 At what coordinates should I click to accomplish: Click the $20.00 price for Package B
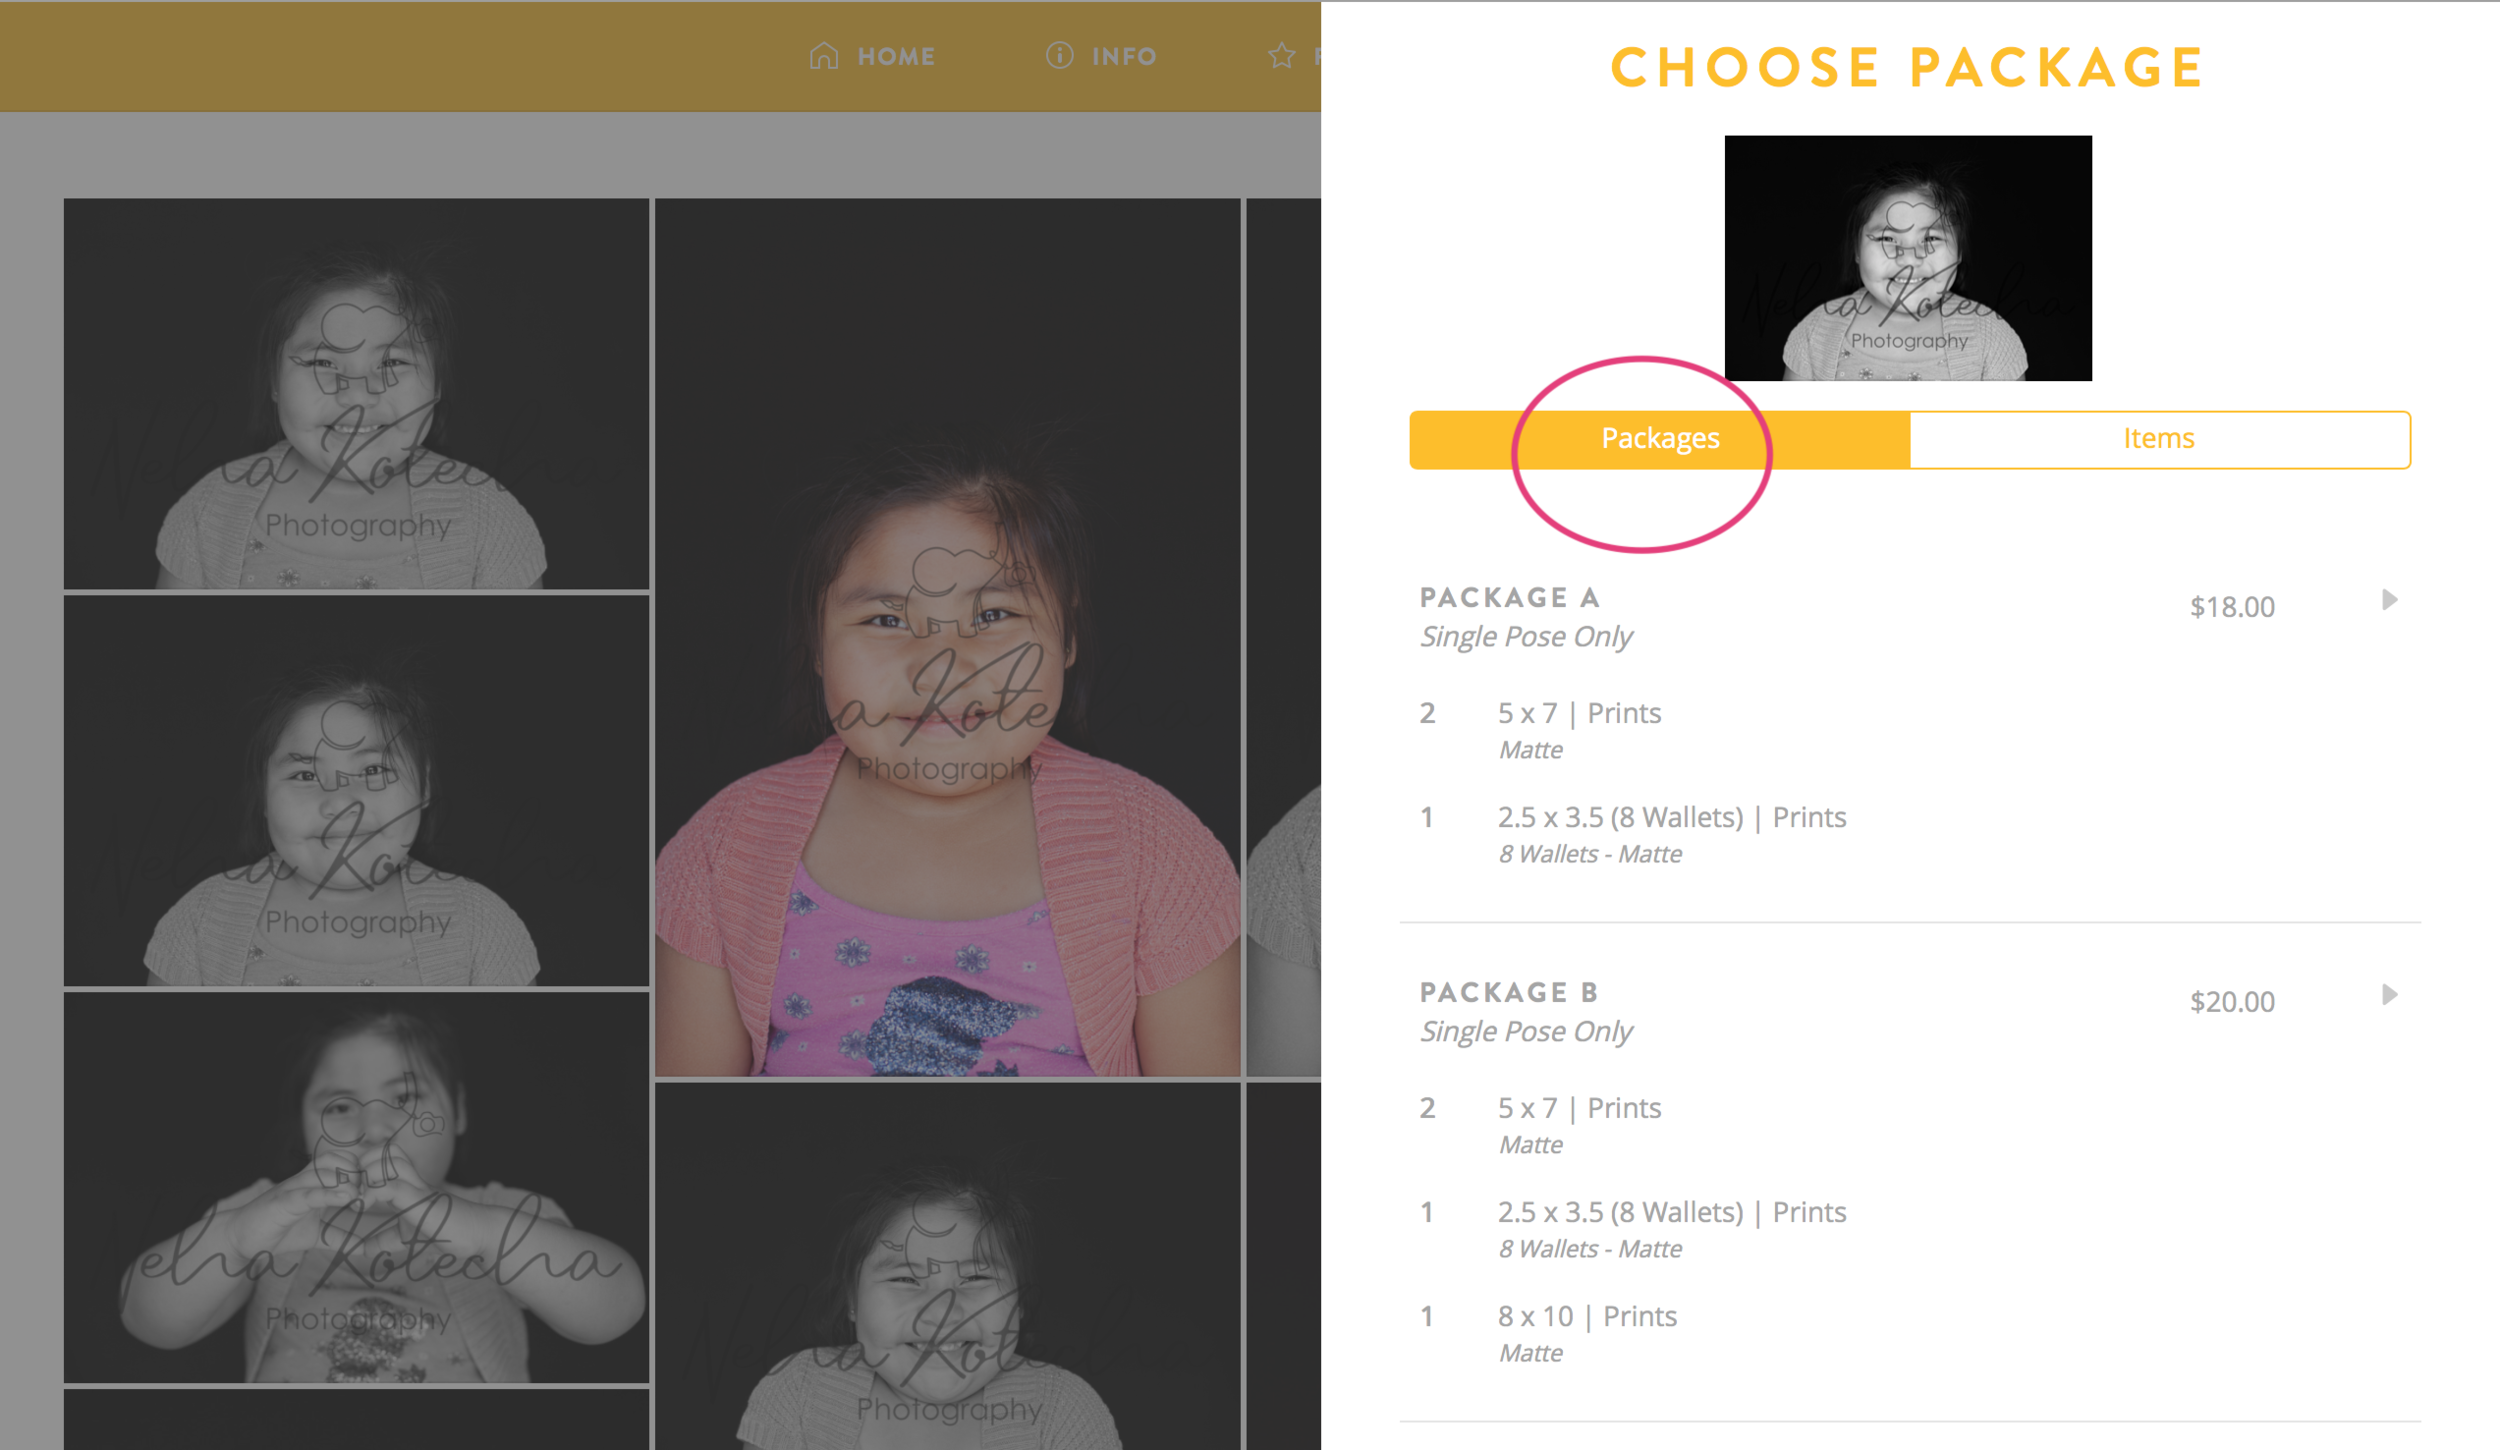pos(2231,1002)
